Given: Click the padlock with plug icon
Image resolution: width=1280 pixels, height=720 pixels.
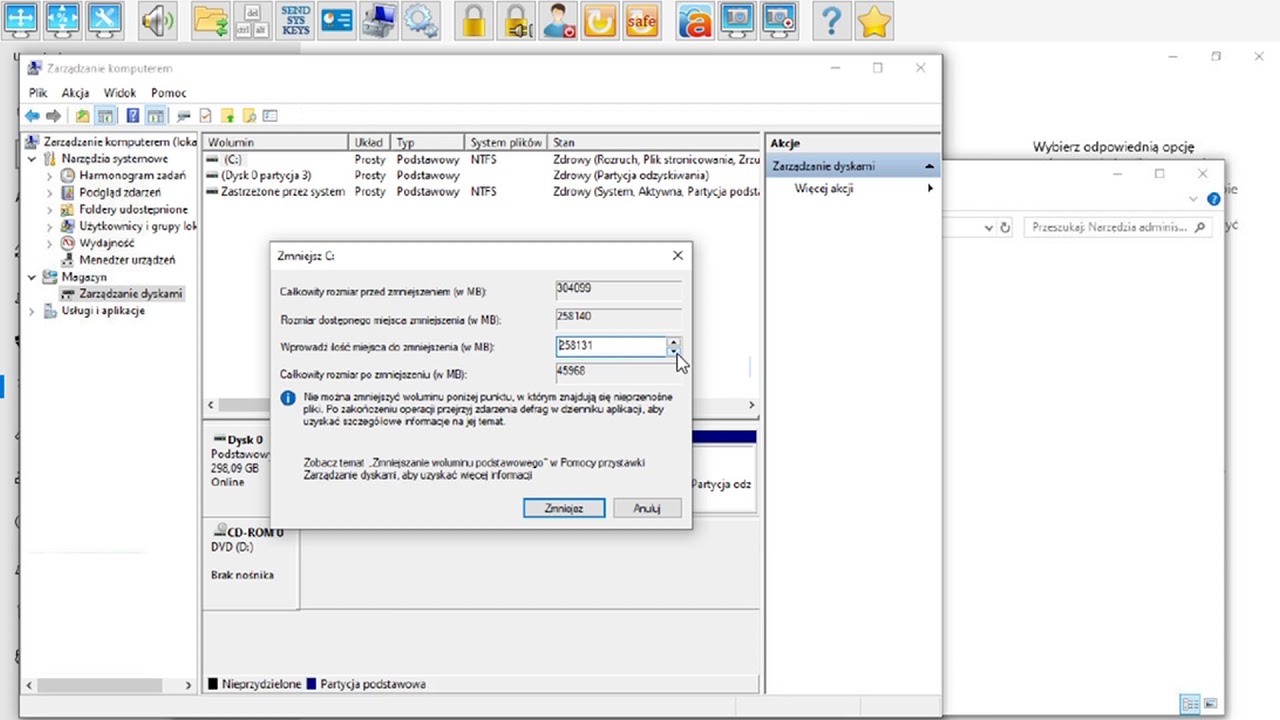Looking at the screenshot, I should [516, 18].
